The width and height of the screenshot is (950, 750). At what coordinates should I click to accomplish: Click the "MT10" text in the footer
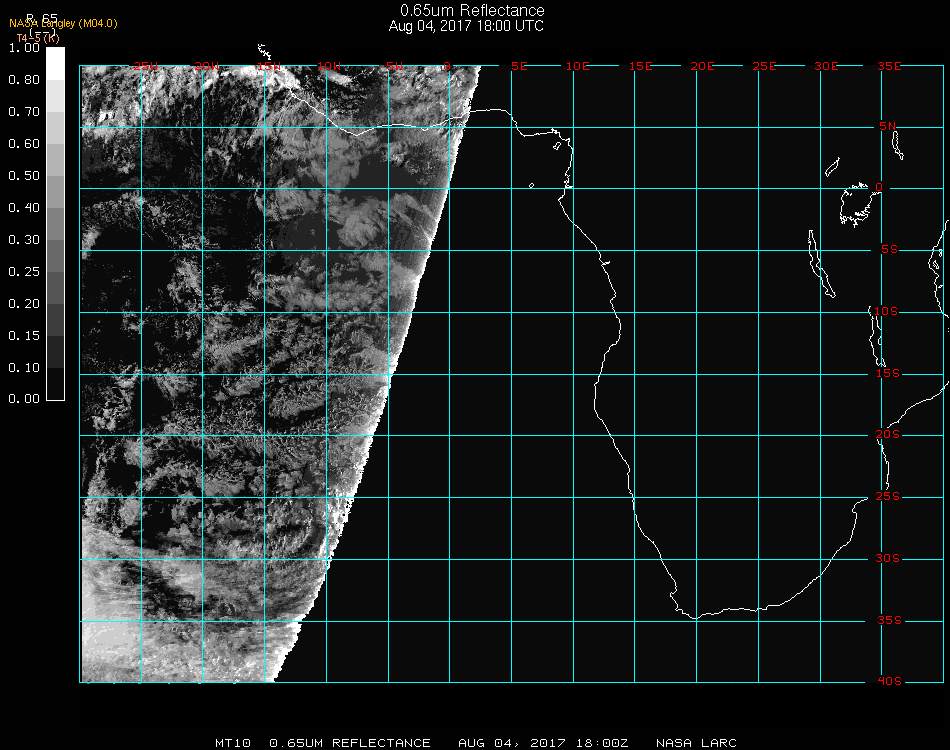[x=233, y=743]
